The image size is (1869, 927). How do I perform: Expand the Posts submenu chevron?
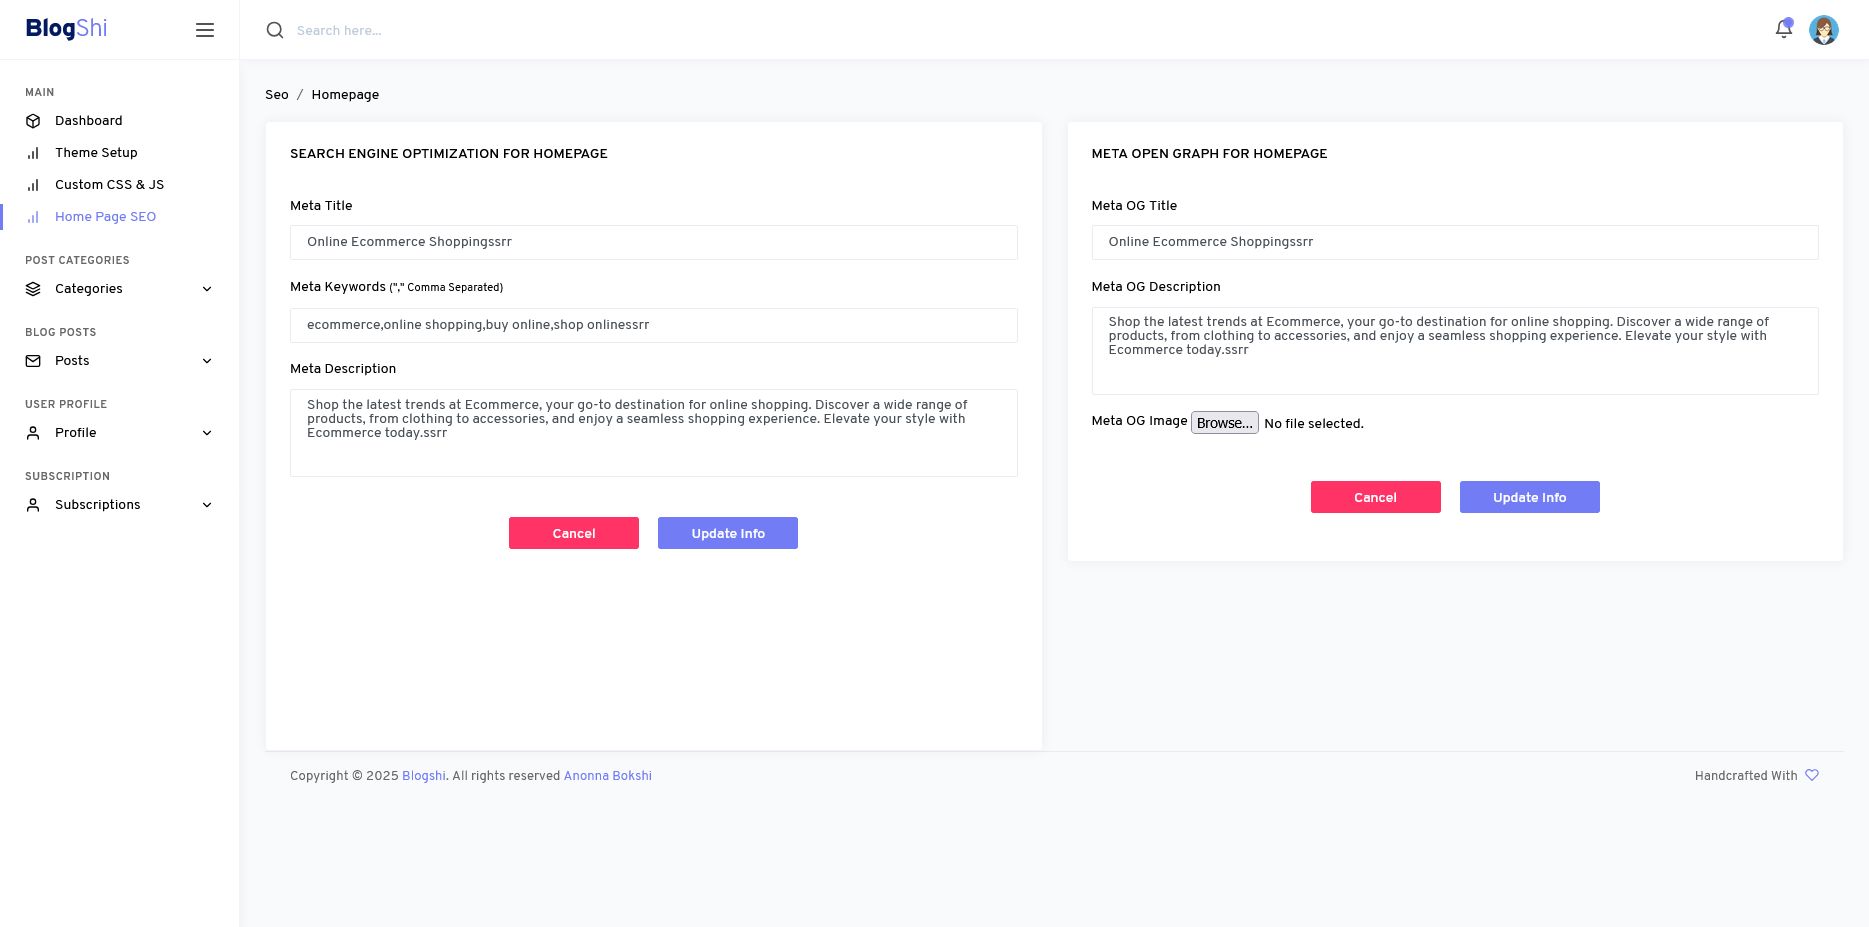coord(207,361)
